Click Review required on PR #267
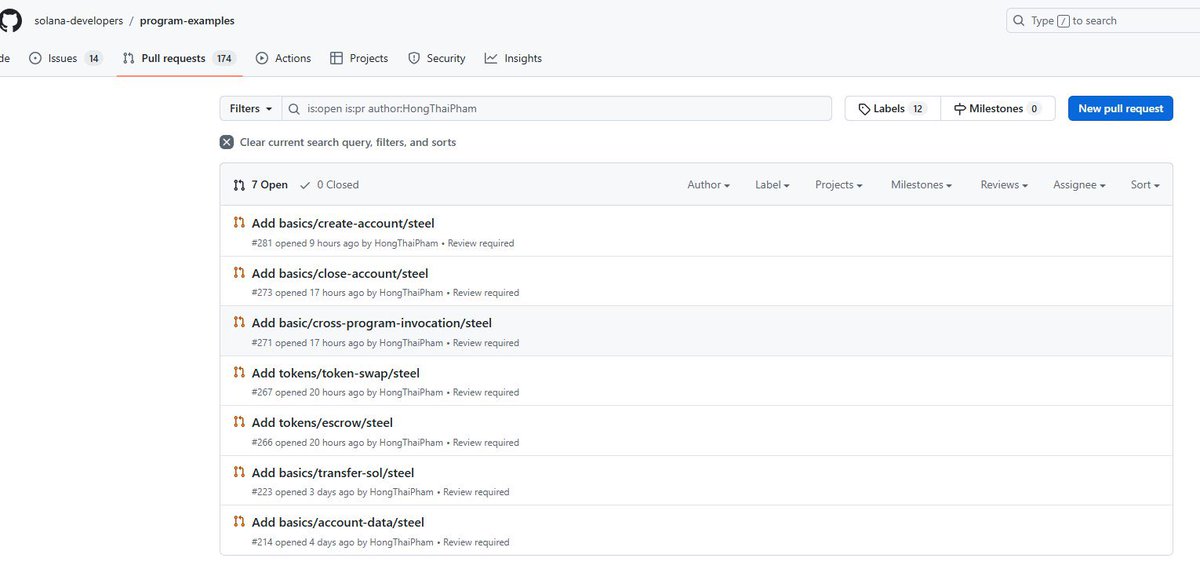Screen dimensions: 1200x569 click(x=486, y=393)
